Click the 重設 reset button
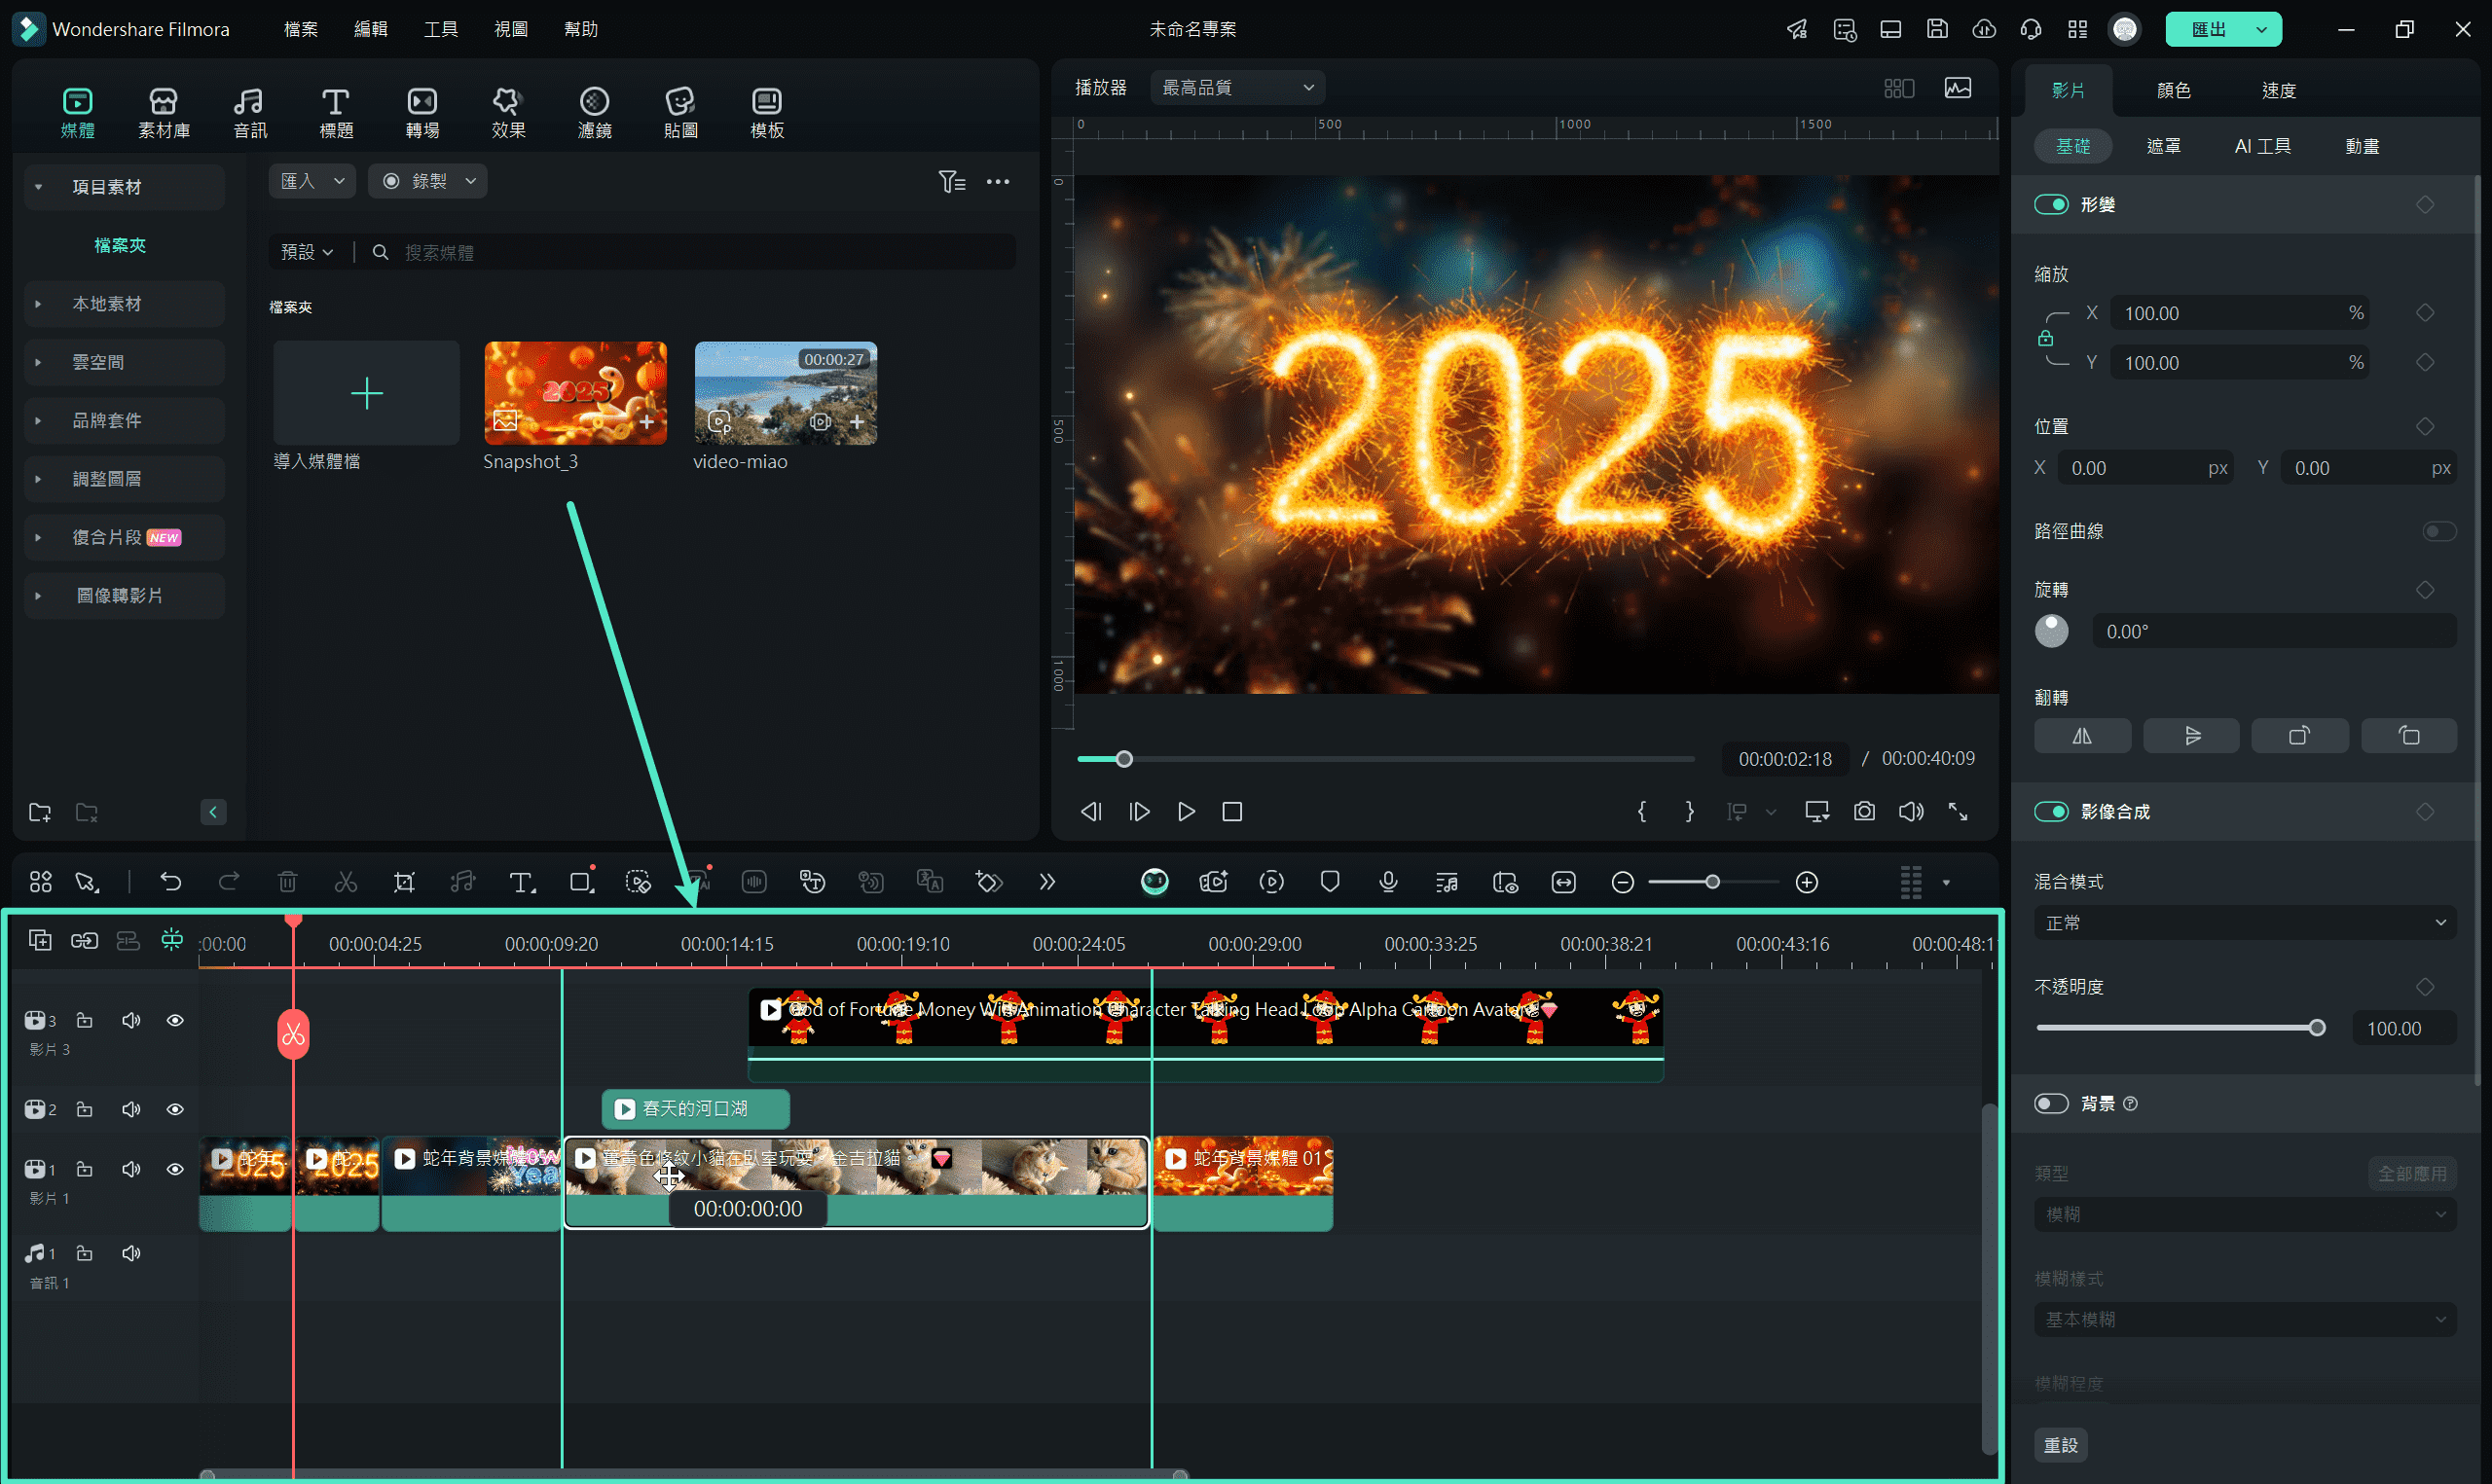 click(2060, 1445)
